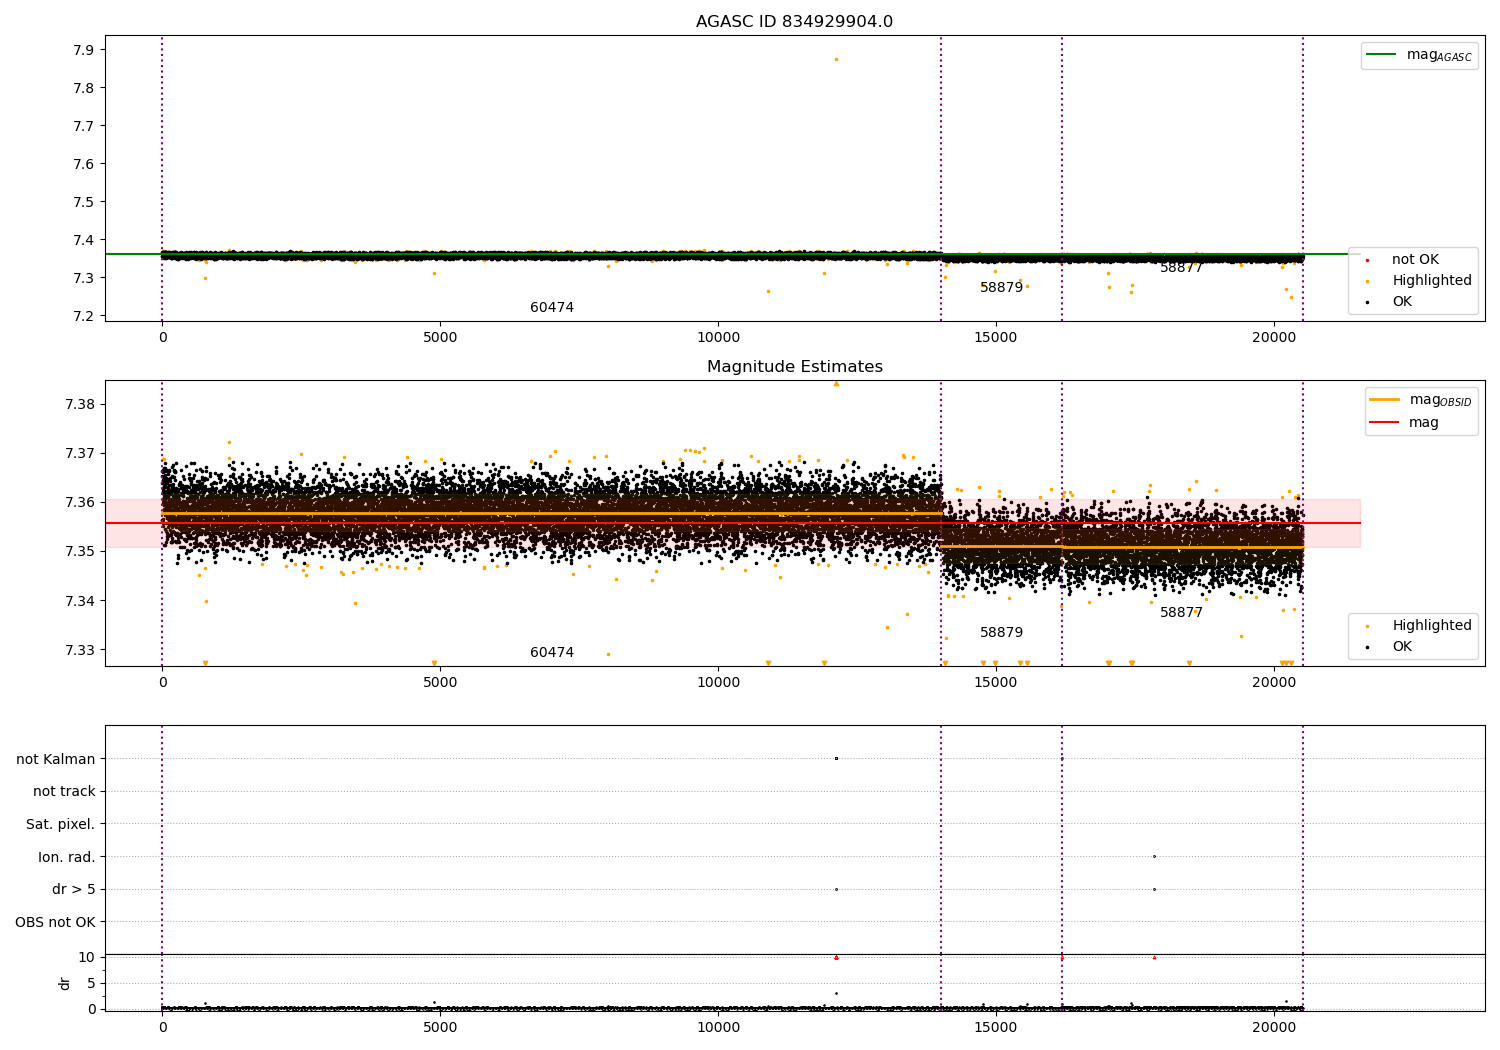Viewport: 1500px width, 1050px height.
Task: Click the 7.37 y-axis tick label
Action: [x=80, y=453]
